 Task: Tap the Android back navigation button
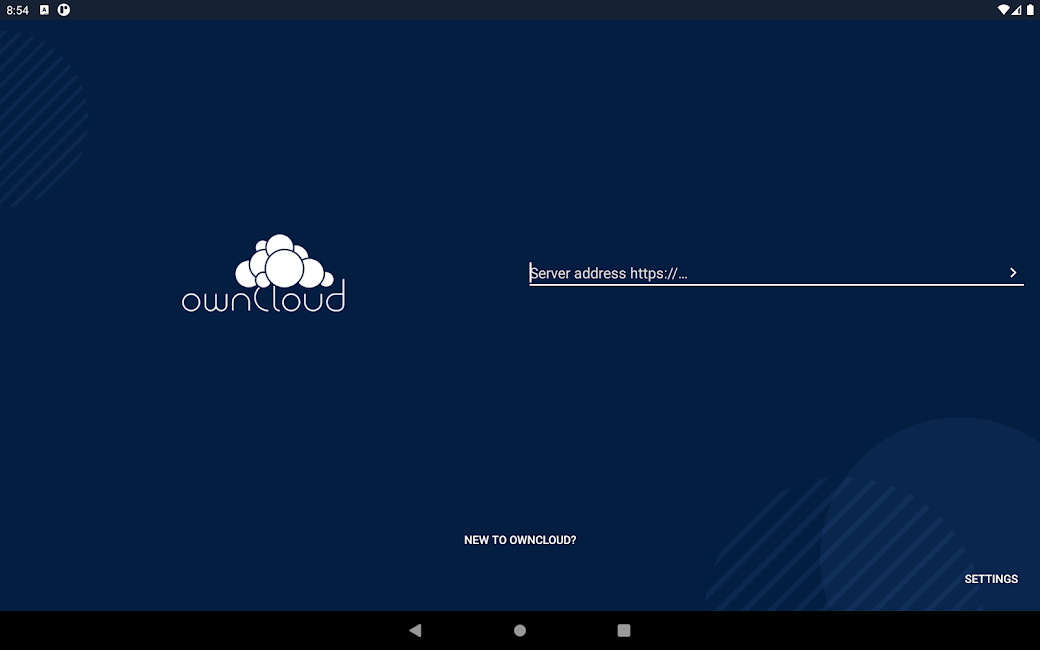coord(416,630)
